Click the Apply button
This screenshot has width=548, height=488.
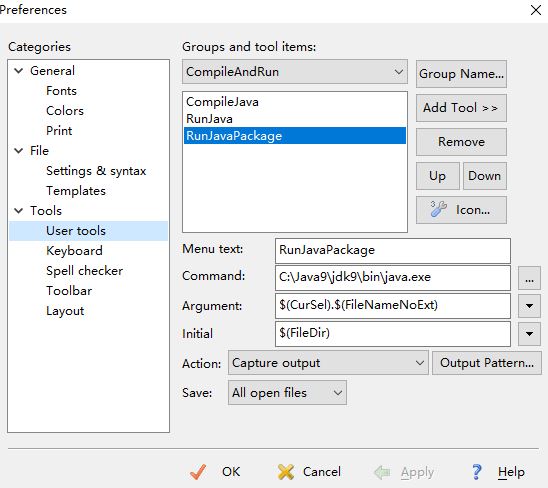pyautogui.click(x=404, y=472)
